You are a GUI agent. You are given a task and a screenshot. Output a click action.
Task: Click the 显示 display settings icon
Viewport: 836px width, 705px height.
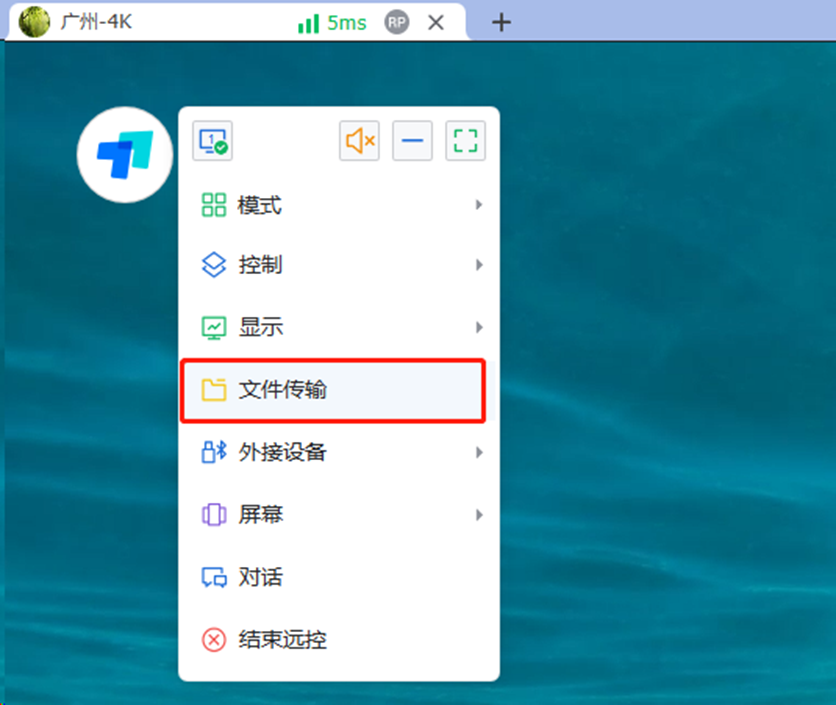(213, 327)
